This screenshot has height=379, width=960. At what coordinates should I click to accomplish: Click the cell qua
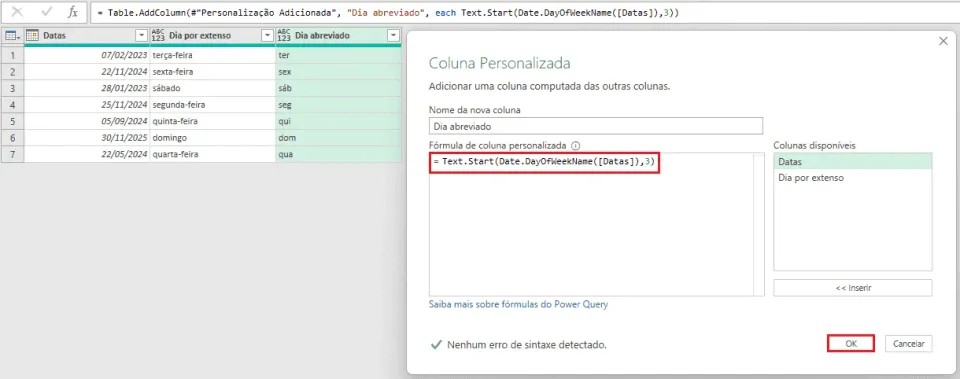(339, 155)
